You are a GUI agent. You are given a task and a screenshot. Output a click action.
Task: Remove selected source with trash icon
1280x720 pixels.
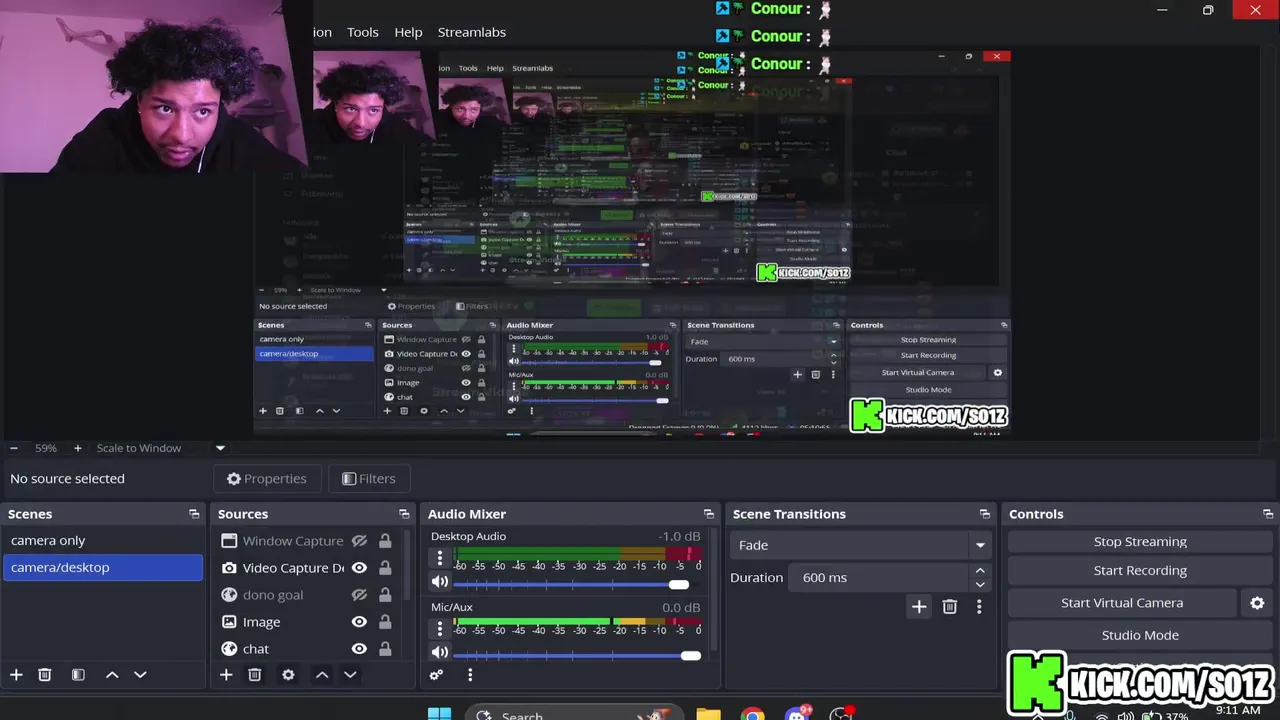[254, 675]
